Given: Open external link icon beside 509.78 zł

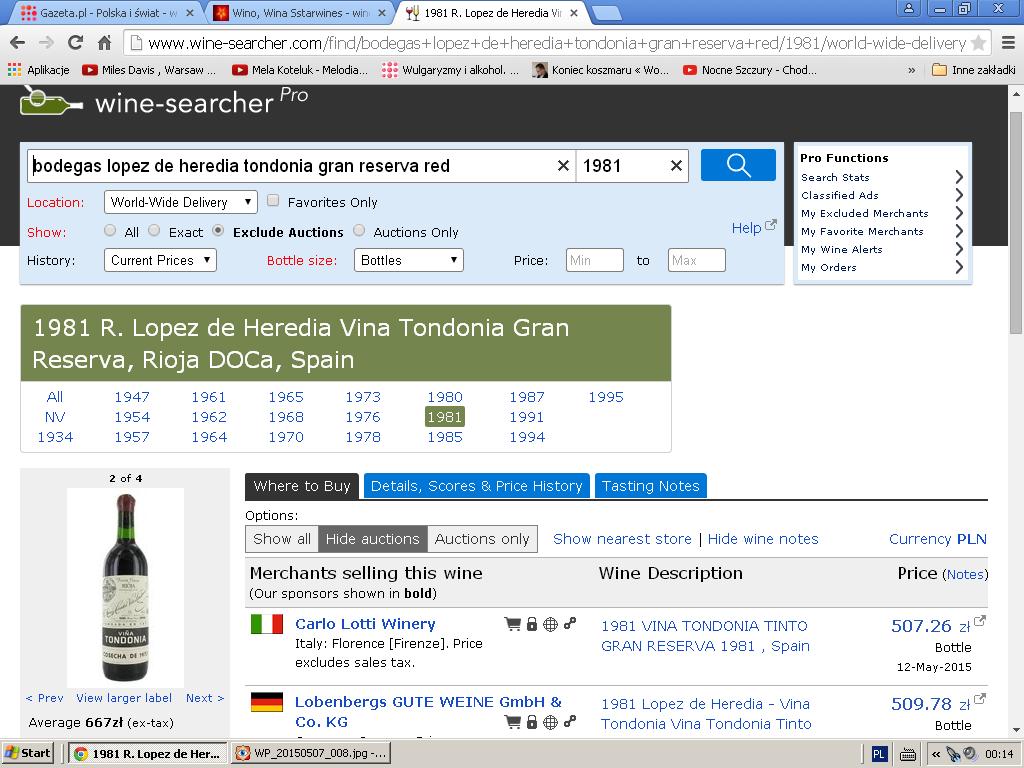Looking at the screenshot, I should (980, 699).
